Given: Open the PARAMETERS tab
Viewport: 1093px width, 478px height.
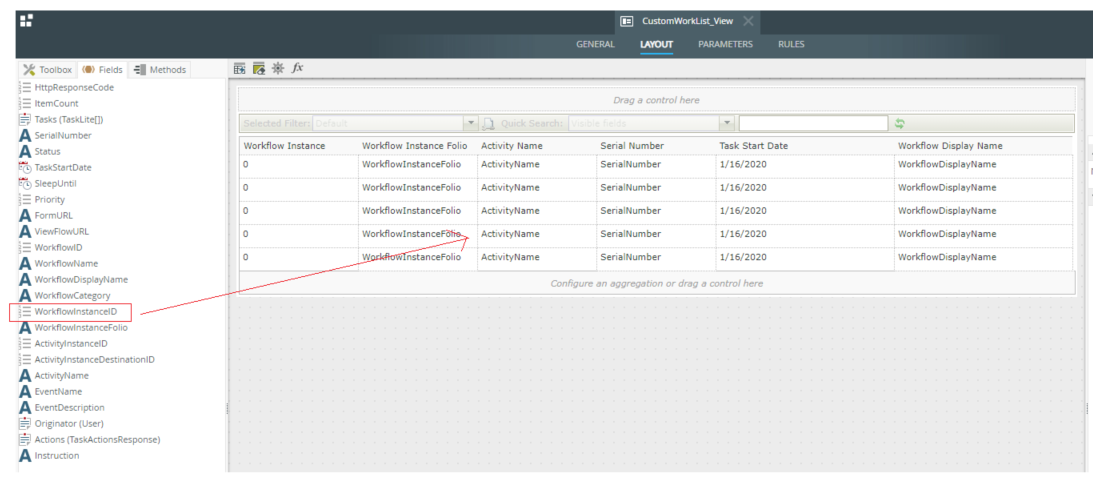Looking at the screenshot, I should coord(725,44).
